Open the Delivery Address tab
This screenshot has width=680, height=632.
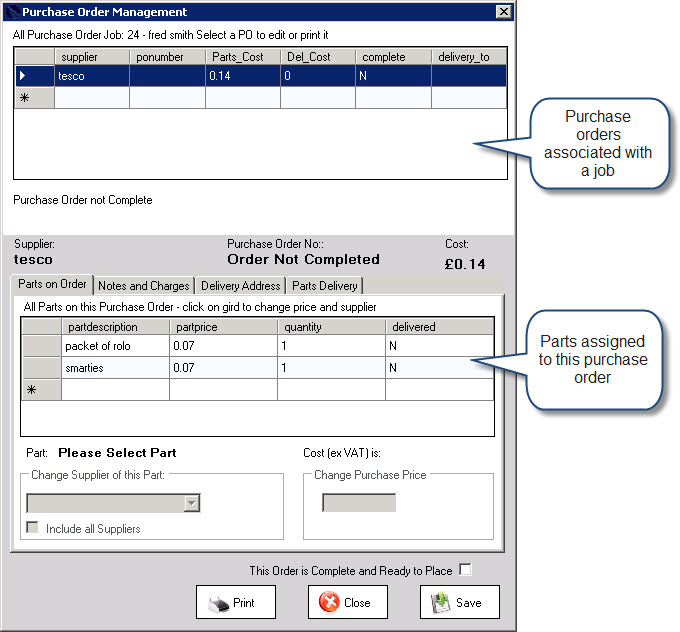click(x=240, y=286)
